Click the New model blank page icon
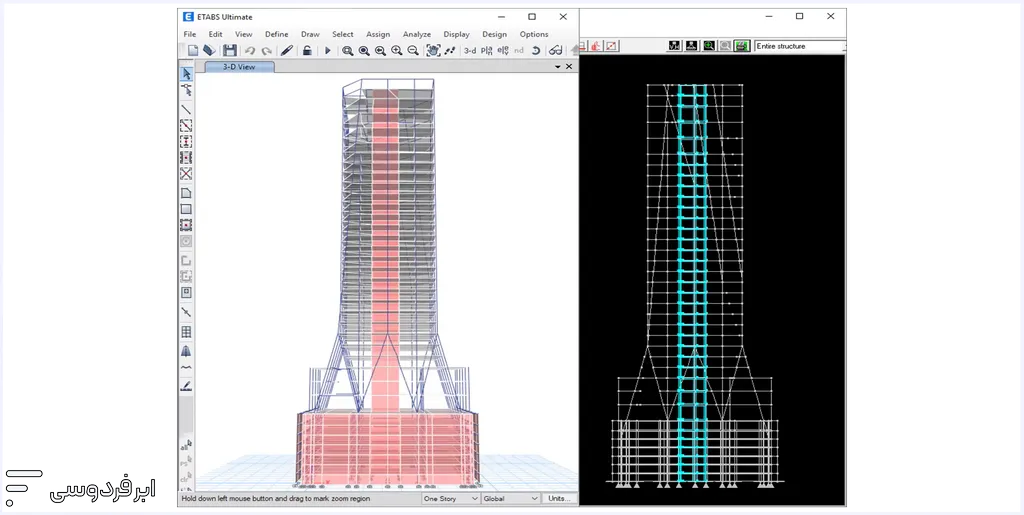This screenshot has width=1024, height=515. [x=193, y=50]
